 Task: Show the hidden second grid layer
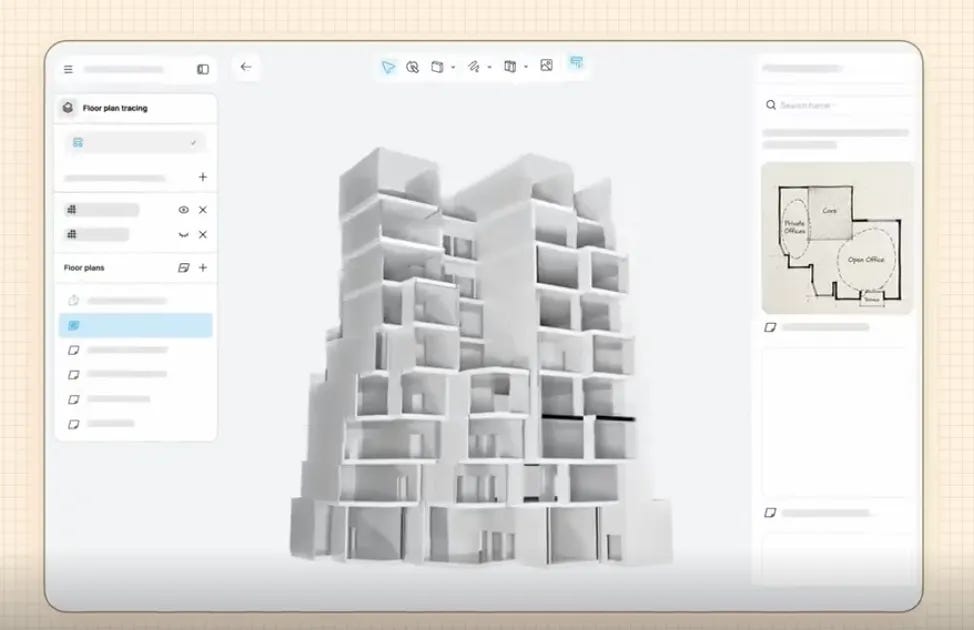coord(183,235)
